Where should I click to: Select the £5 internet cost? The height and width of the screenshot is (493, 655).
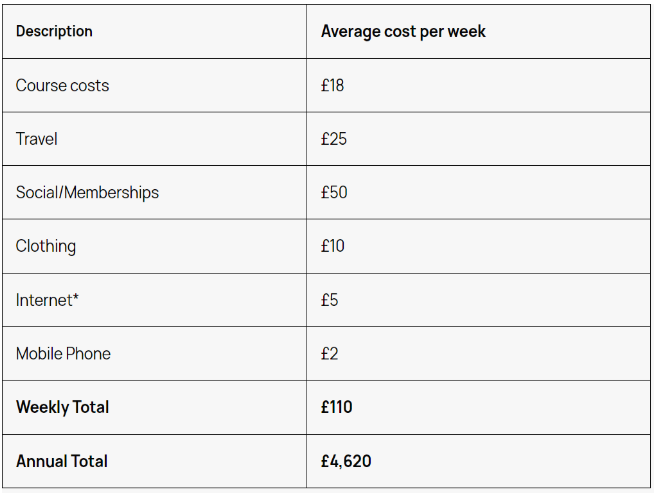pos(330,300)
